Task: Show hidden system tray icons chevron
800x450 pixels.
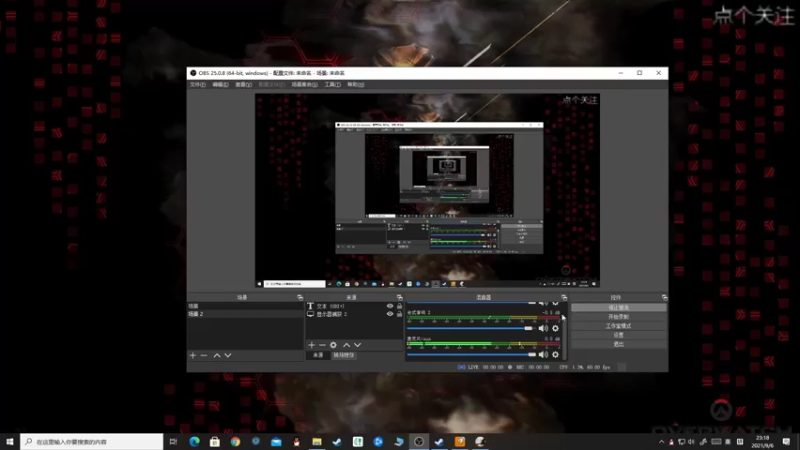Action: 661,442
